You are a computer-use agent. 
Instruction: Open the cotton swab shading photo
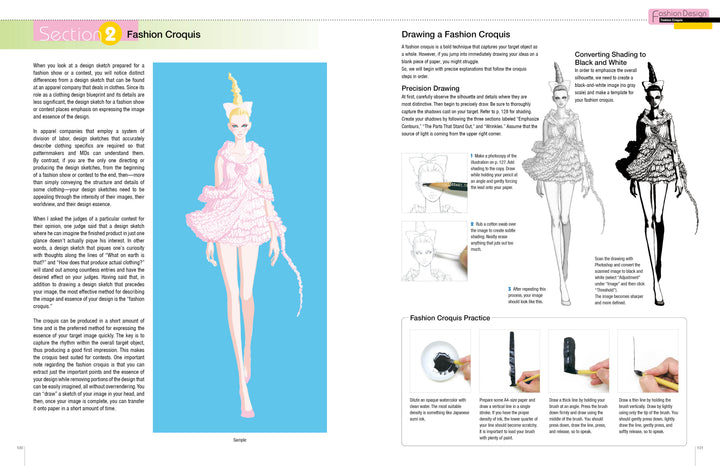tap(434, 251)
